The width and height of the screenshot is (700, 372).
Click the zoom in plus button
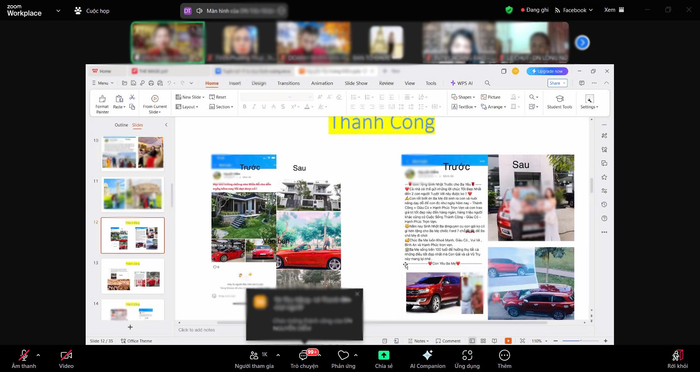point(605,341)
